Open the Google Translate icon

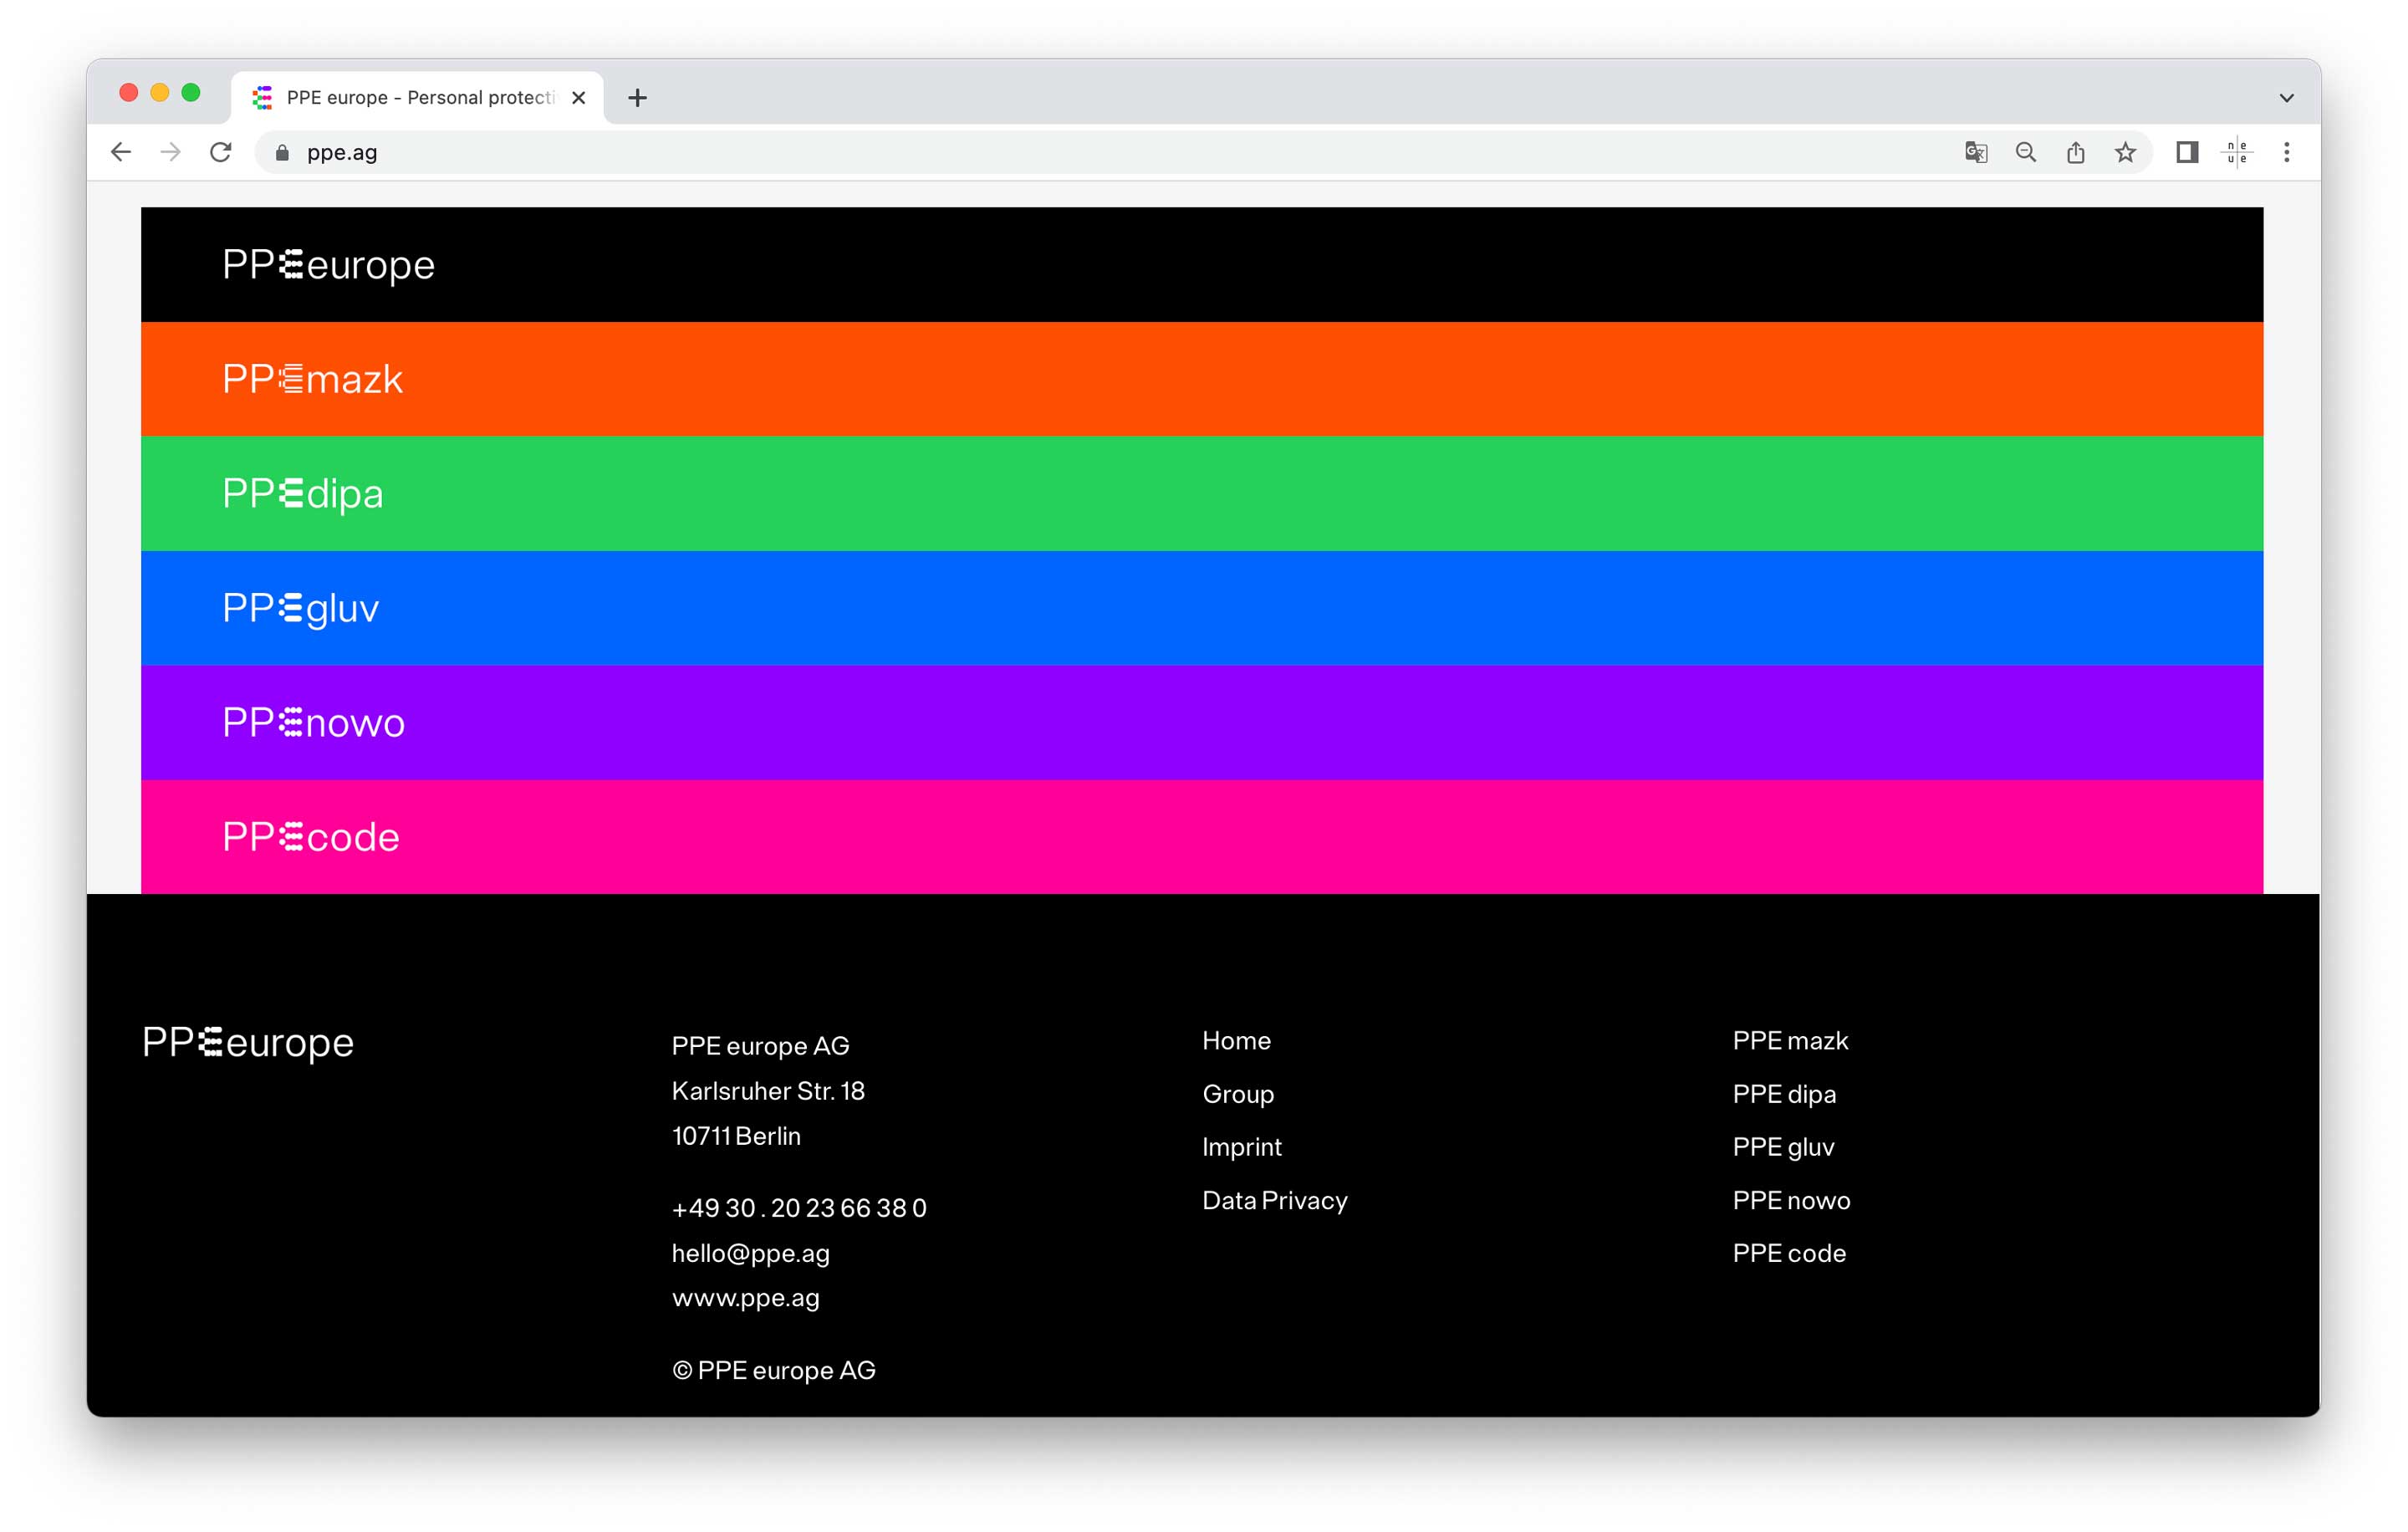pyautogui.click(x=1975, y=152)
